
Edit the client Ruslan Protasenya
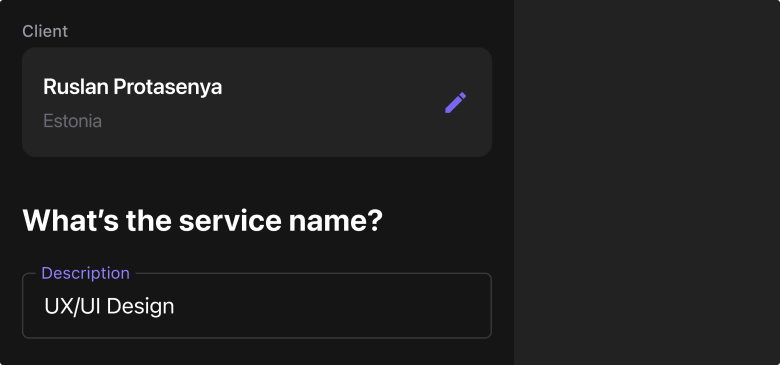pyautogui.click(x=455, y=102)
